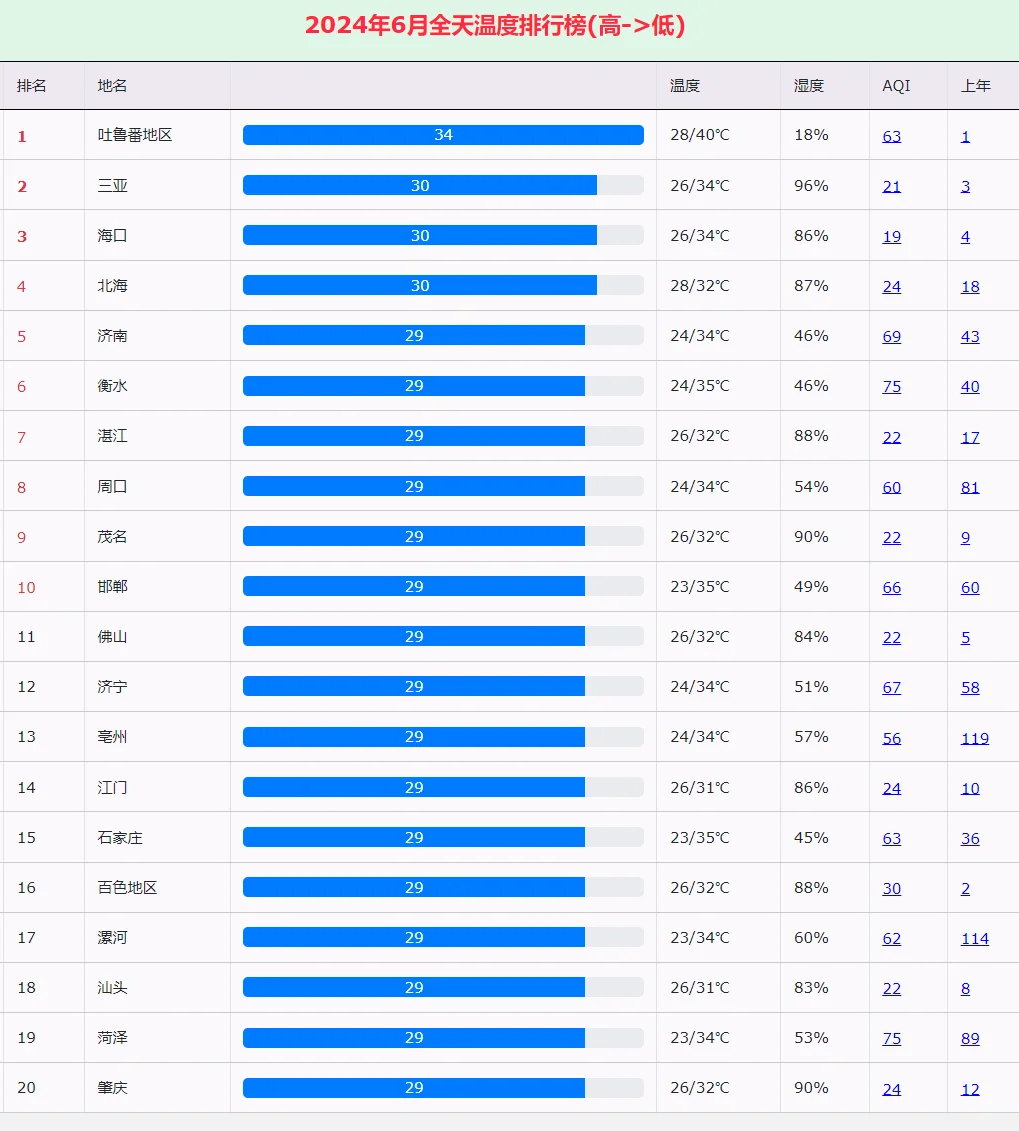The image size is (1019, 1131).
Task: Click AQI link 75 in 衡水 row
Action: tap(891, 387)
